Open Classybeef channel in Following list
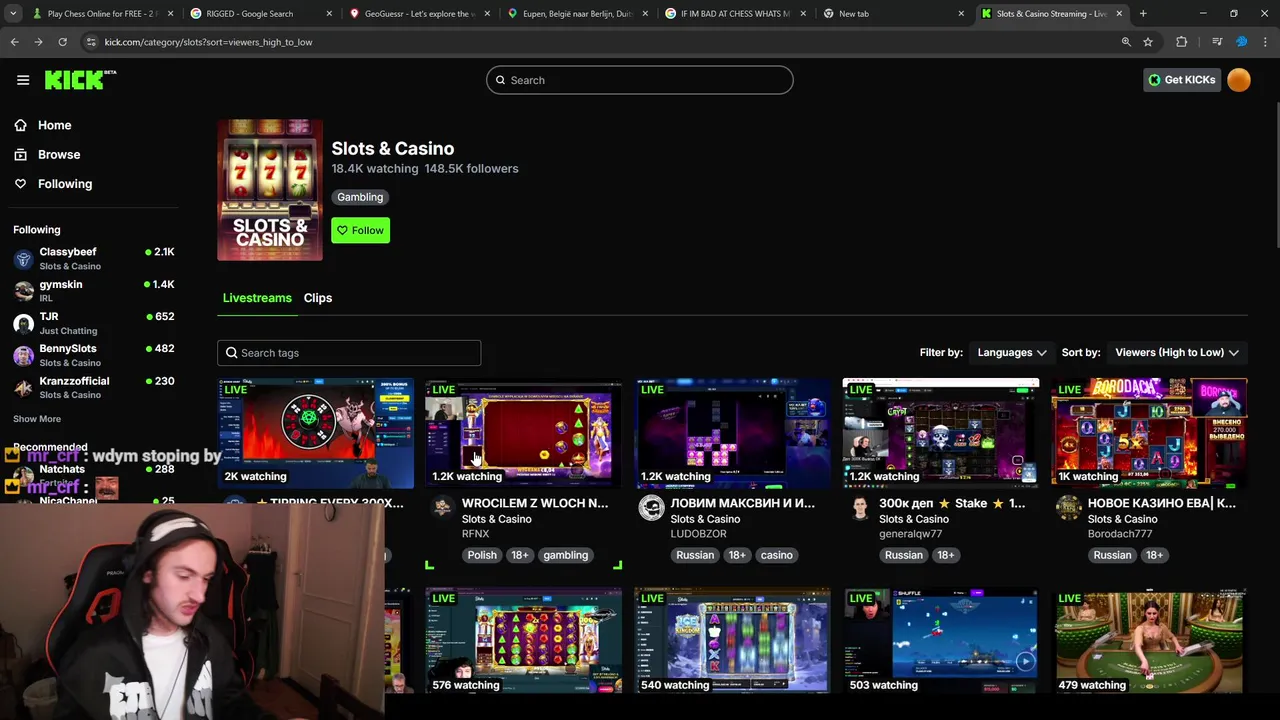Viewport: 1280px width, 720px height. click(94, 258)
